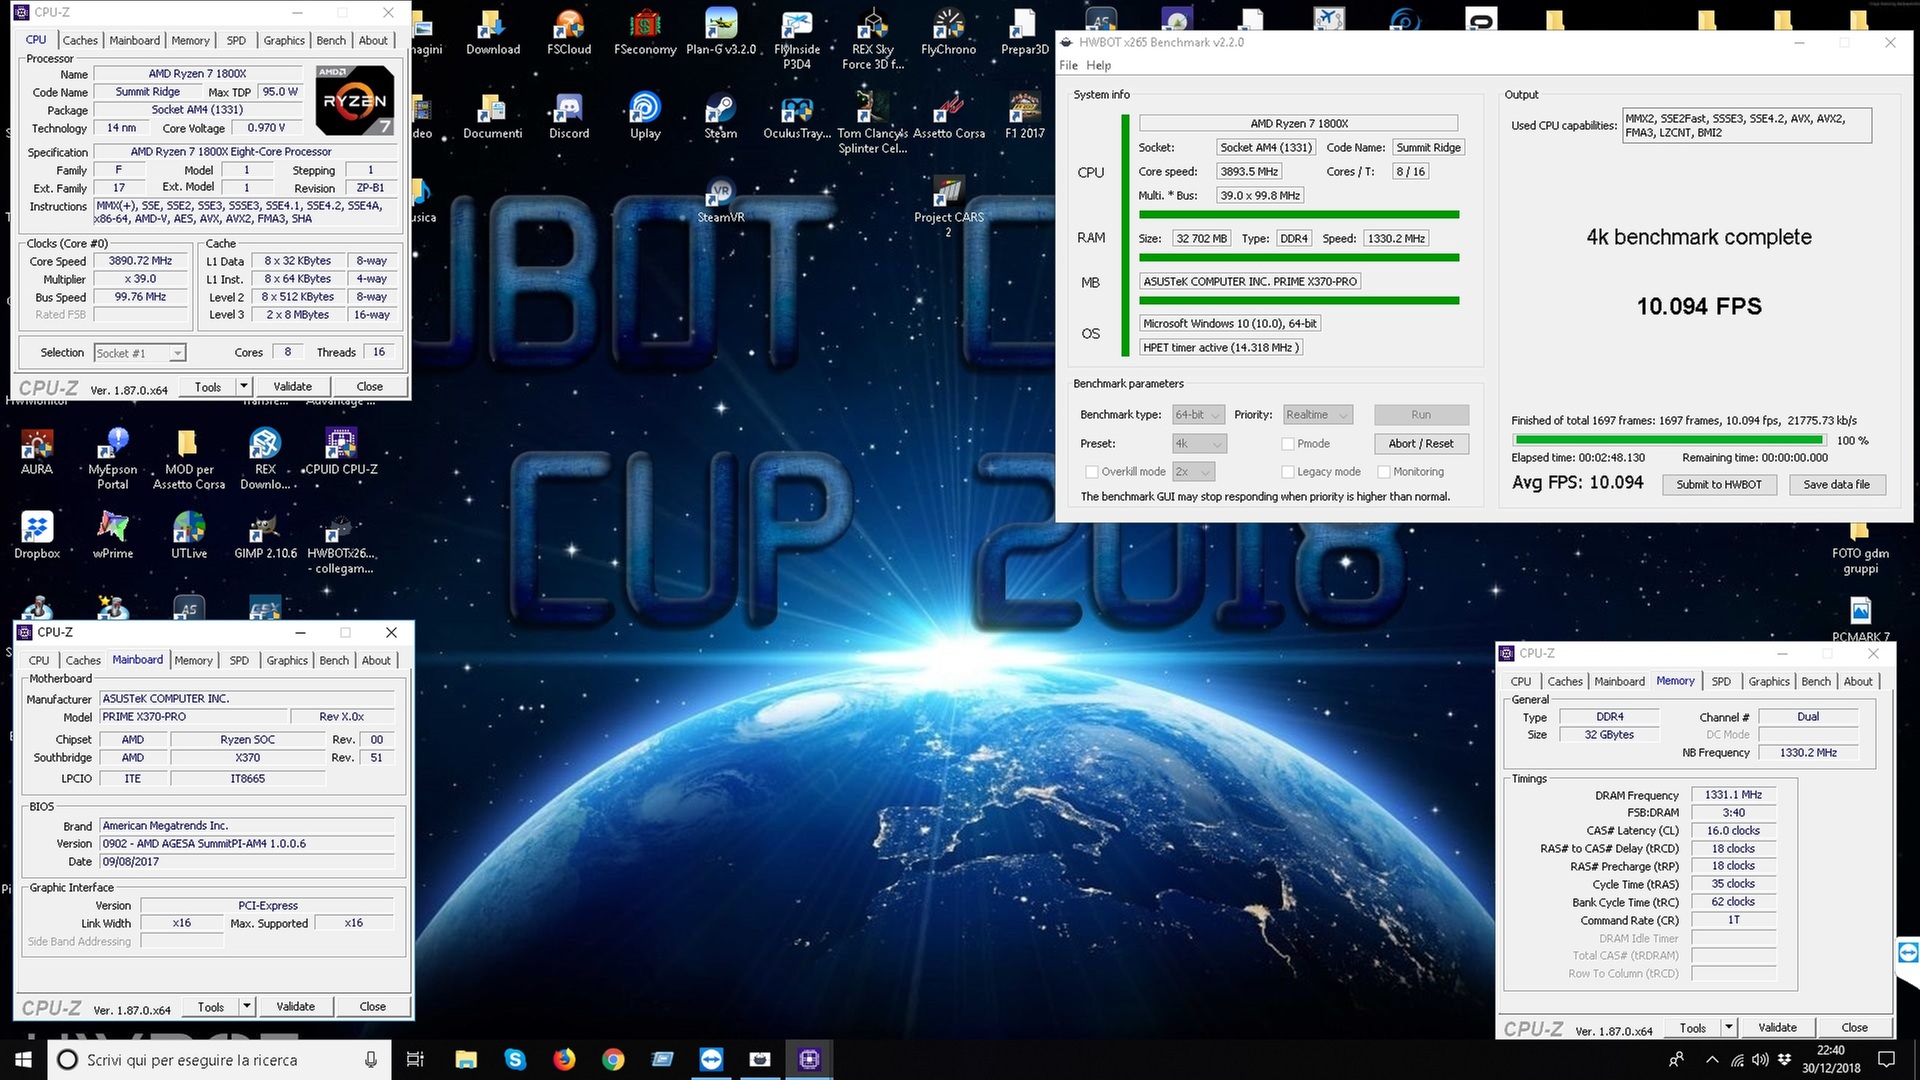The image size is (1920, 1080).
Task: Open Assetto Corsa desktop shortcut
Action: (948, 115)
